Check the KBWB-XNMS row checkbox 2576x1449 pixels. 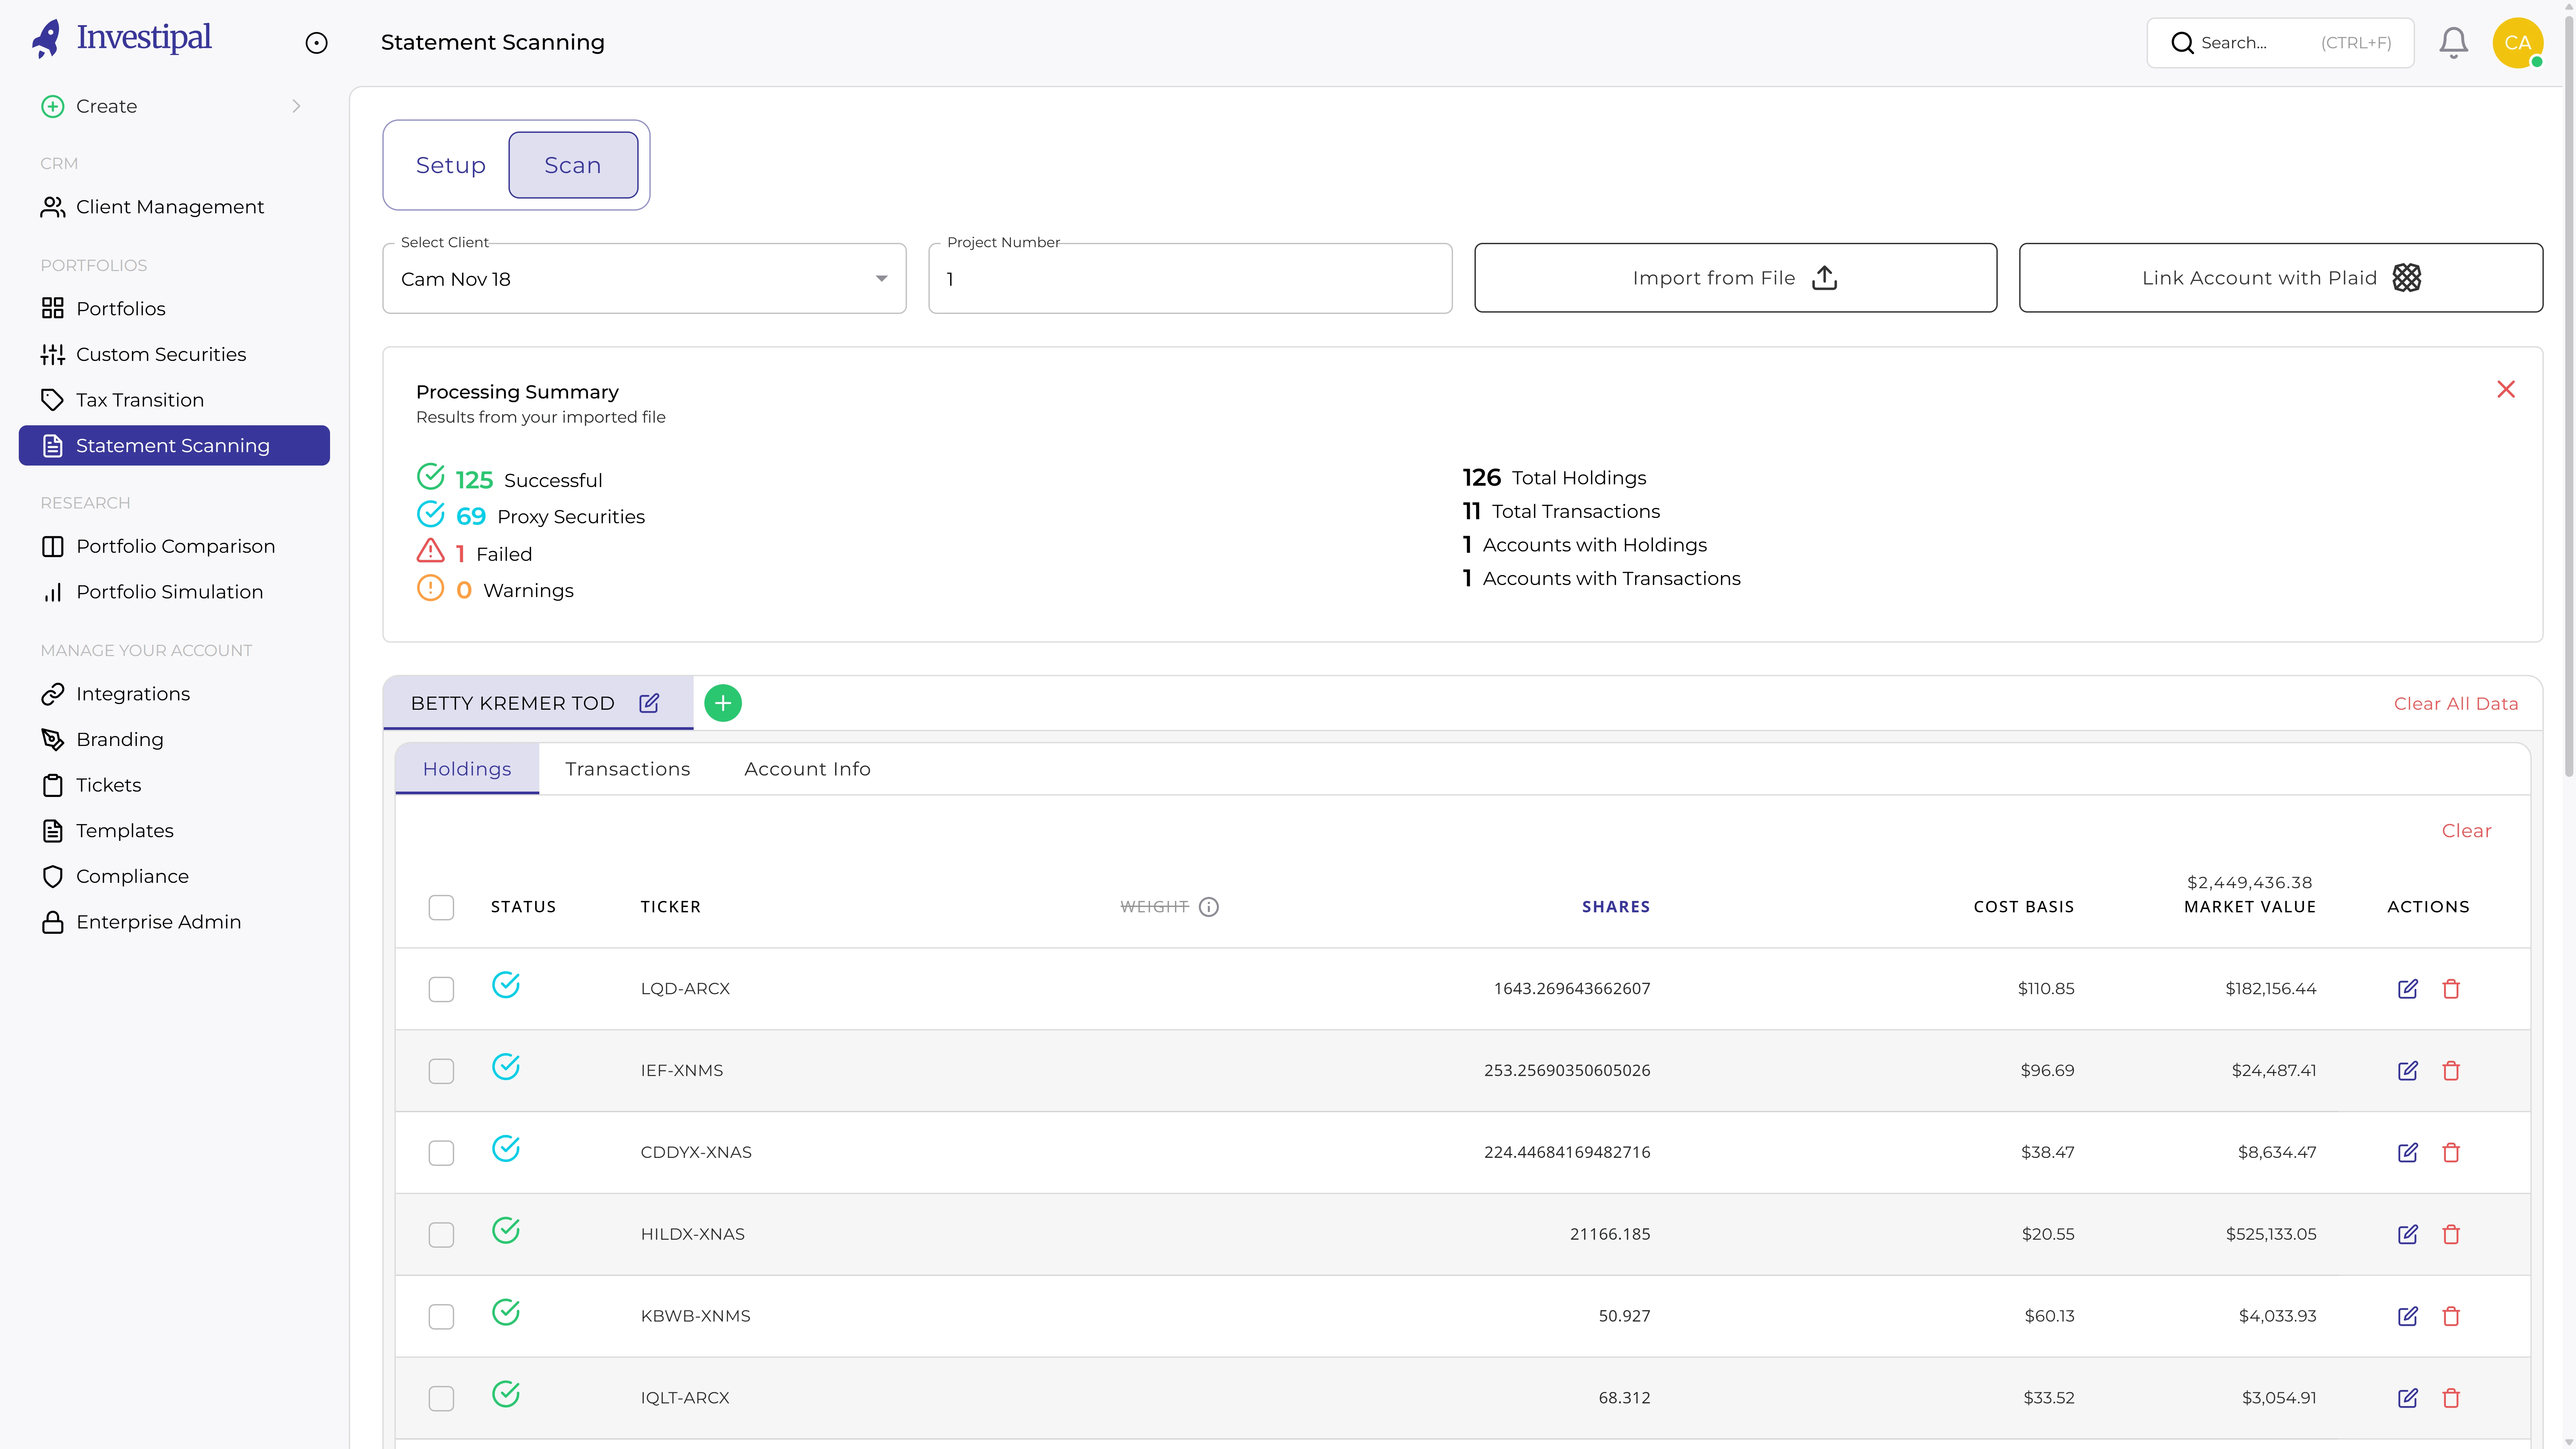coord(441,1317)
